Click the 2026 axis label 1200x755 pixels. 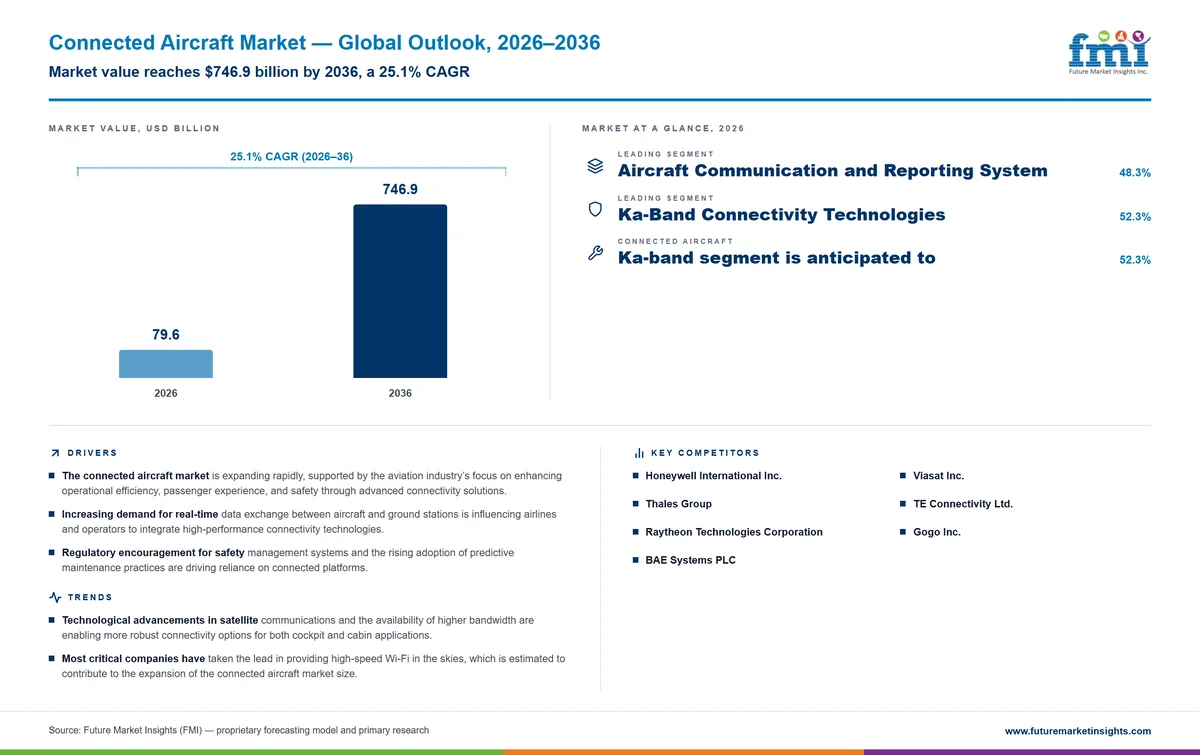pos(166,394)
